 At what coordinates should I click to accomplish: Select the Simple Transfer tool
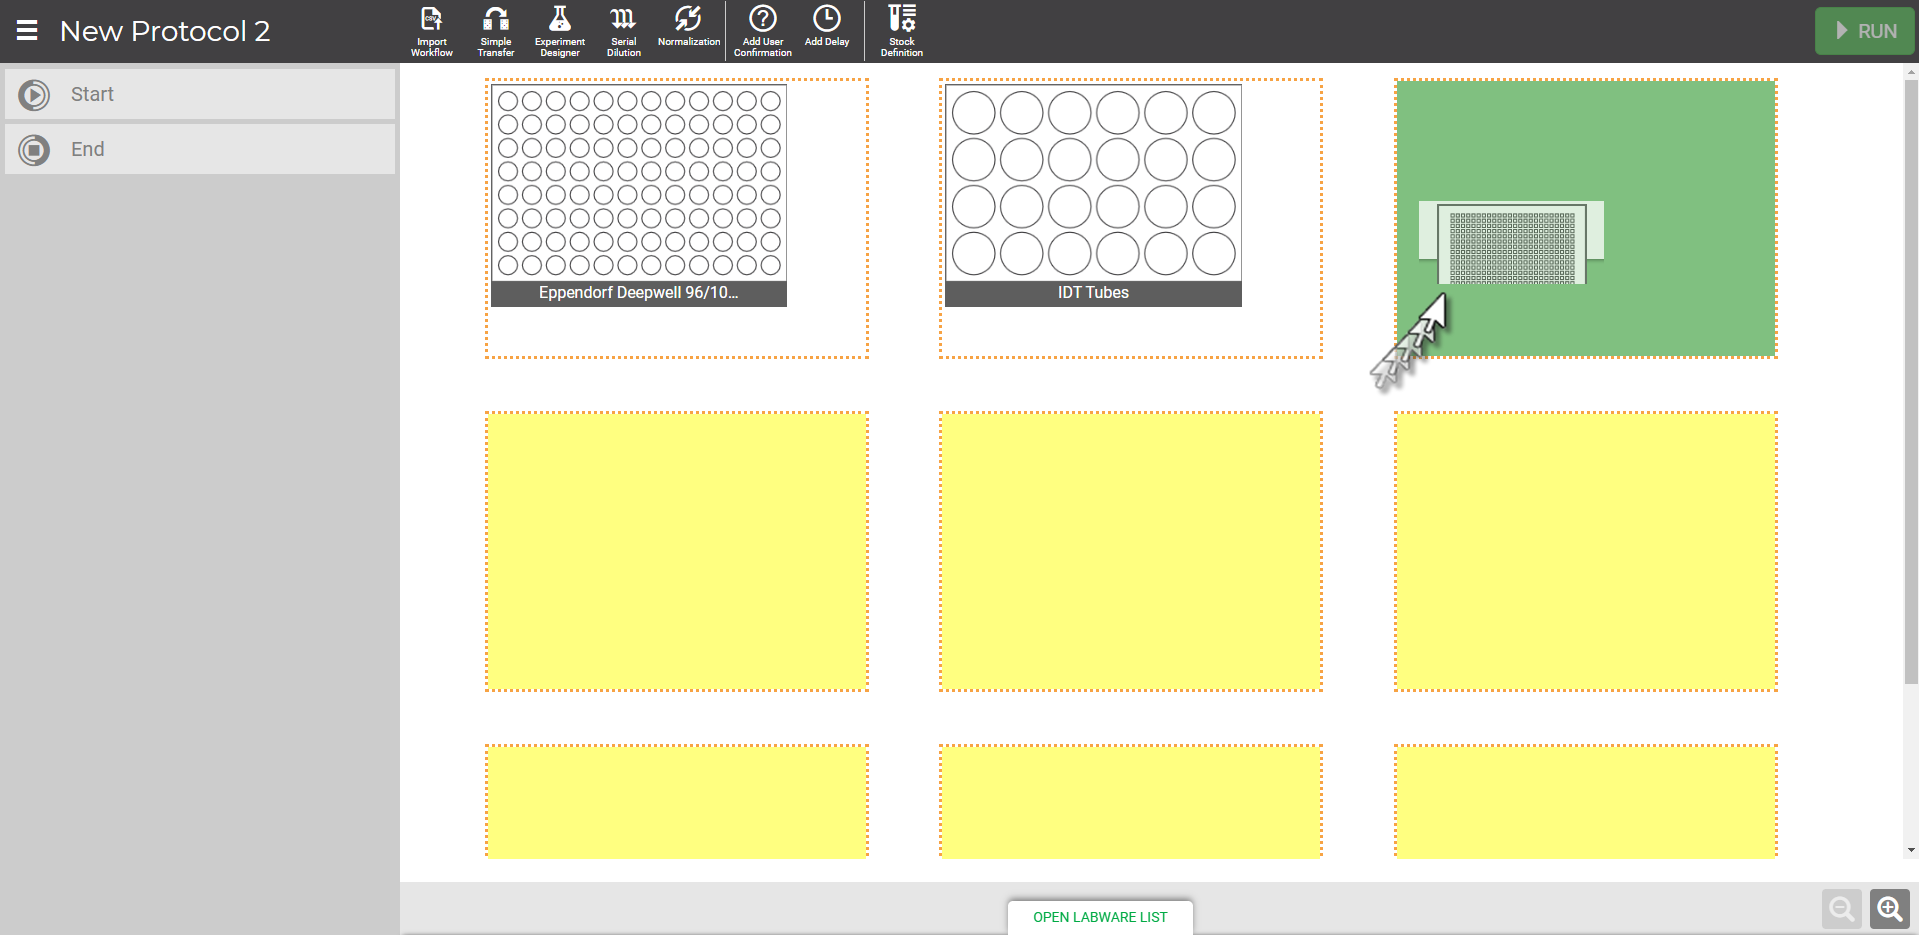[x=496, y=31]
